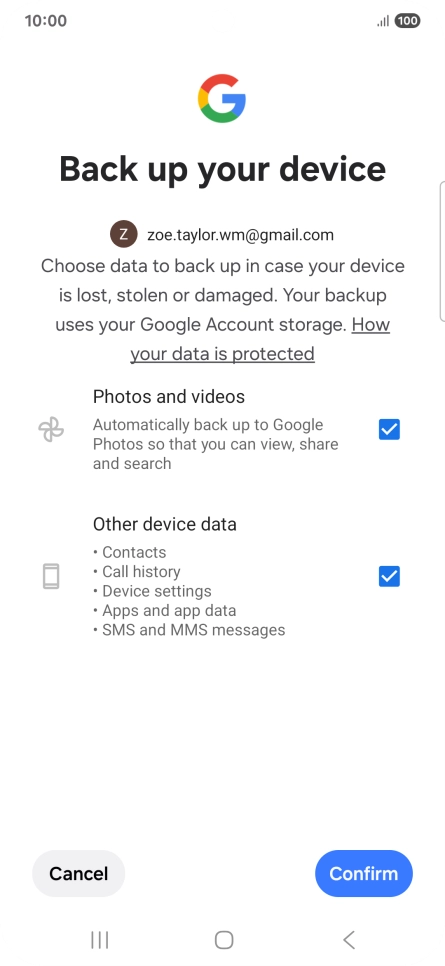This screenshot has height=966, width=445.
Task: Go back using navigation bar arrow
Action: [348, 940]
